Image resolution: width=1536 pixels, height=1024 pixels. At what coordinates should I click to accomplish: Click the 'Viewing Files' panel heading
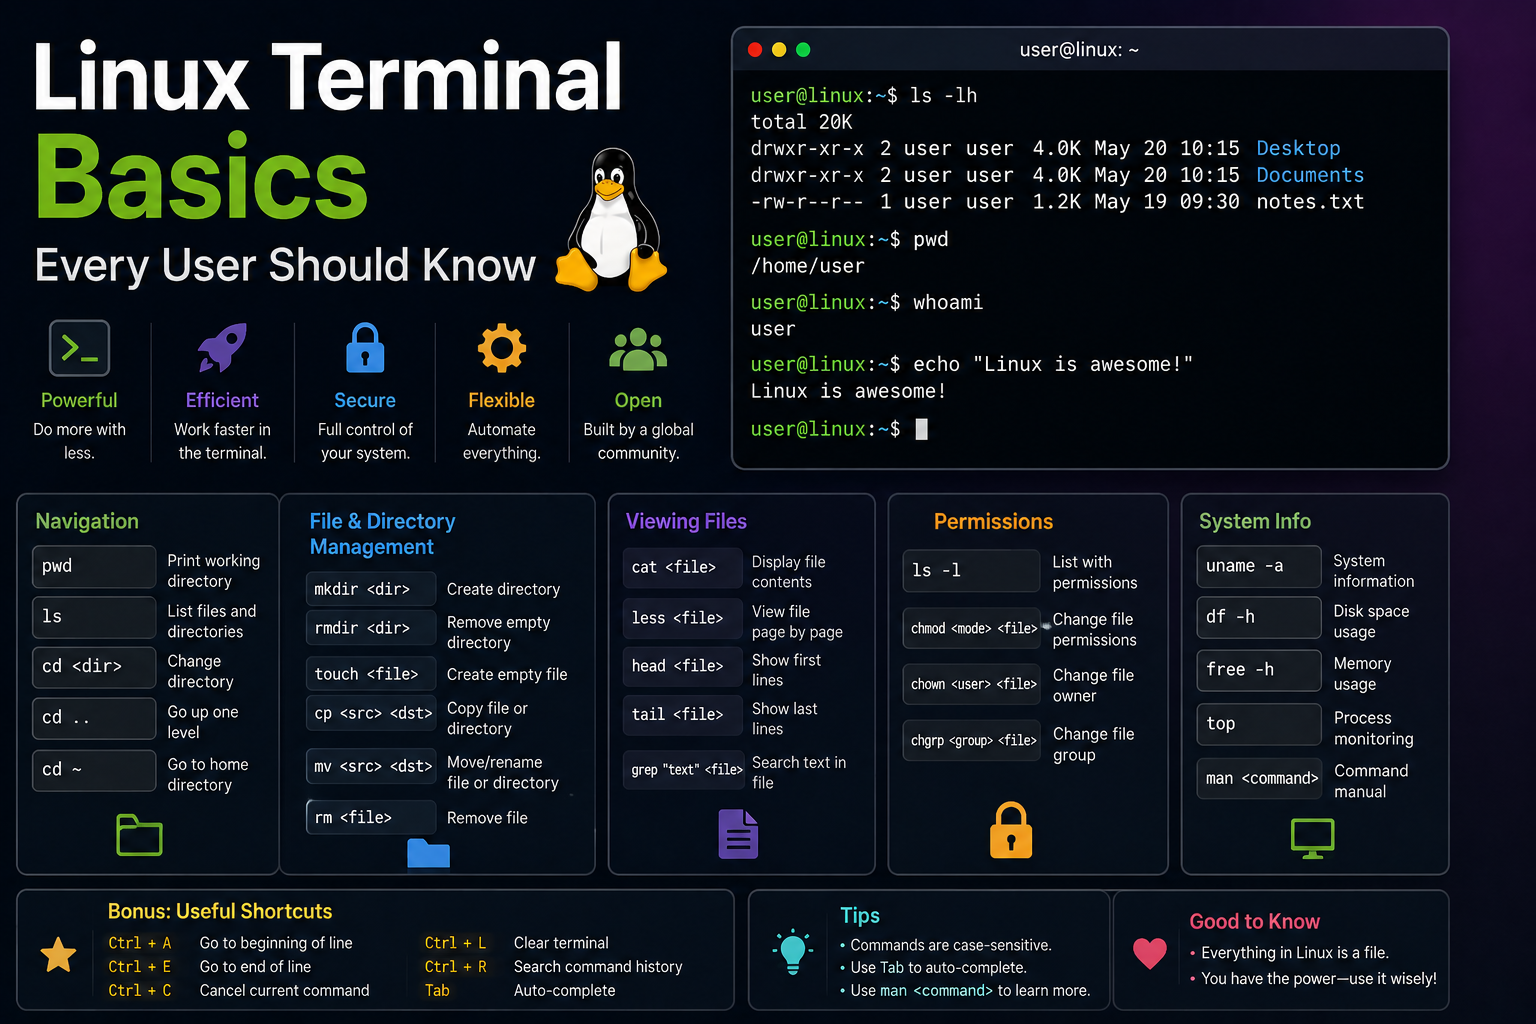tap(686, 521)
